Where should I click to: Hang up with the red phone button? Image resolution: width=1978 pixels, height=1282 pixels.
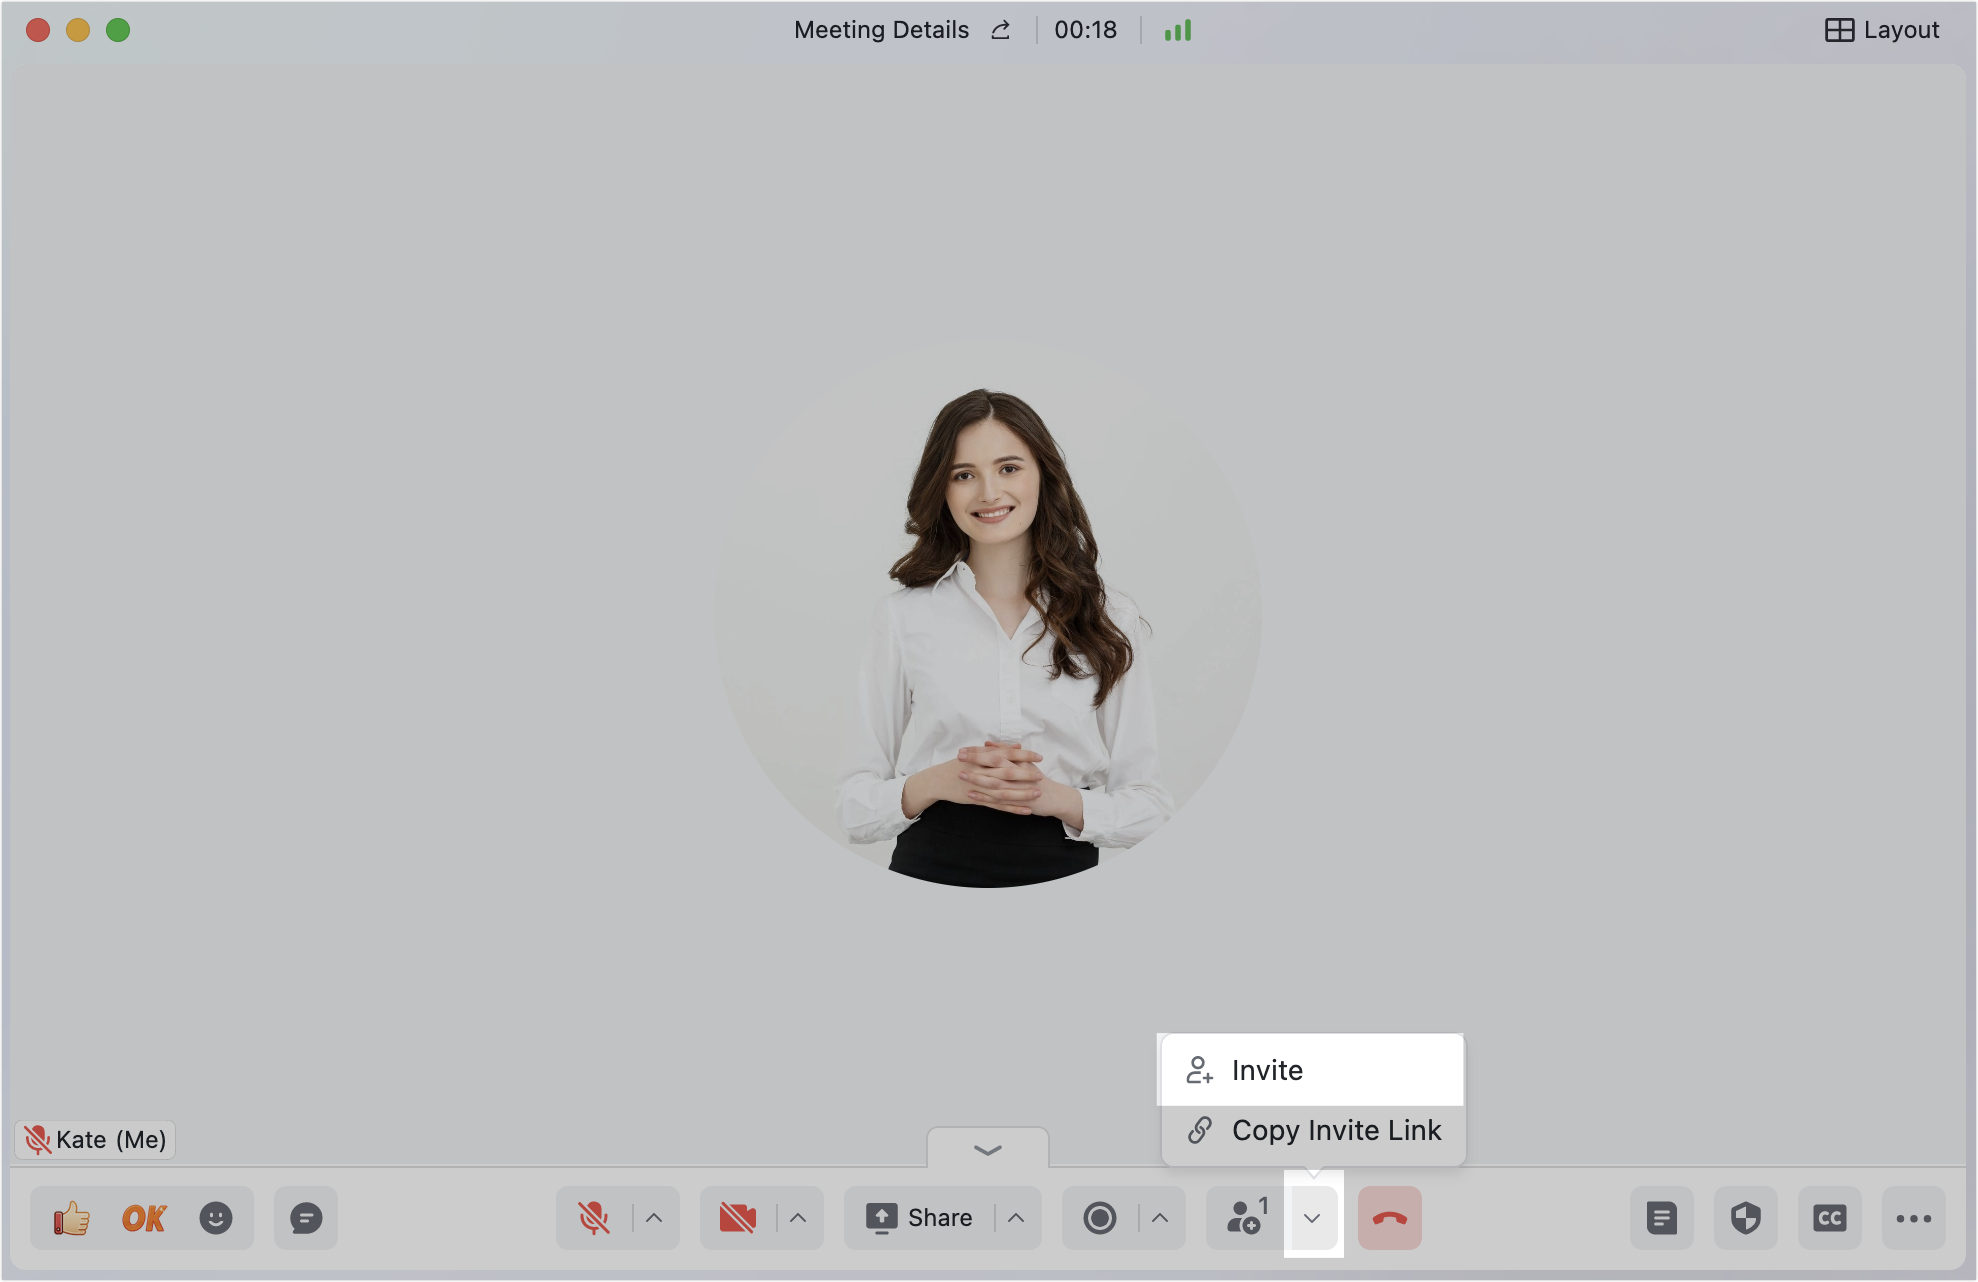[x=1390, y=1218]
